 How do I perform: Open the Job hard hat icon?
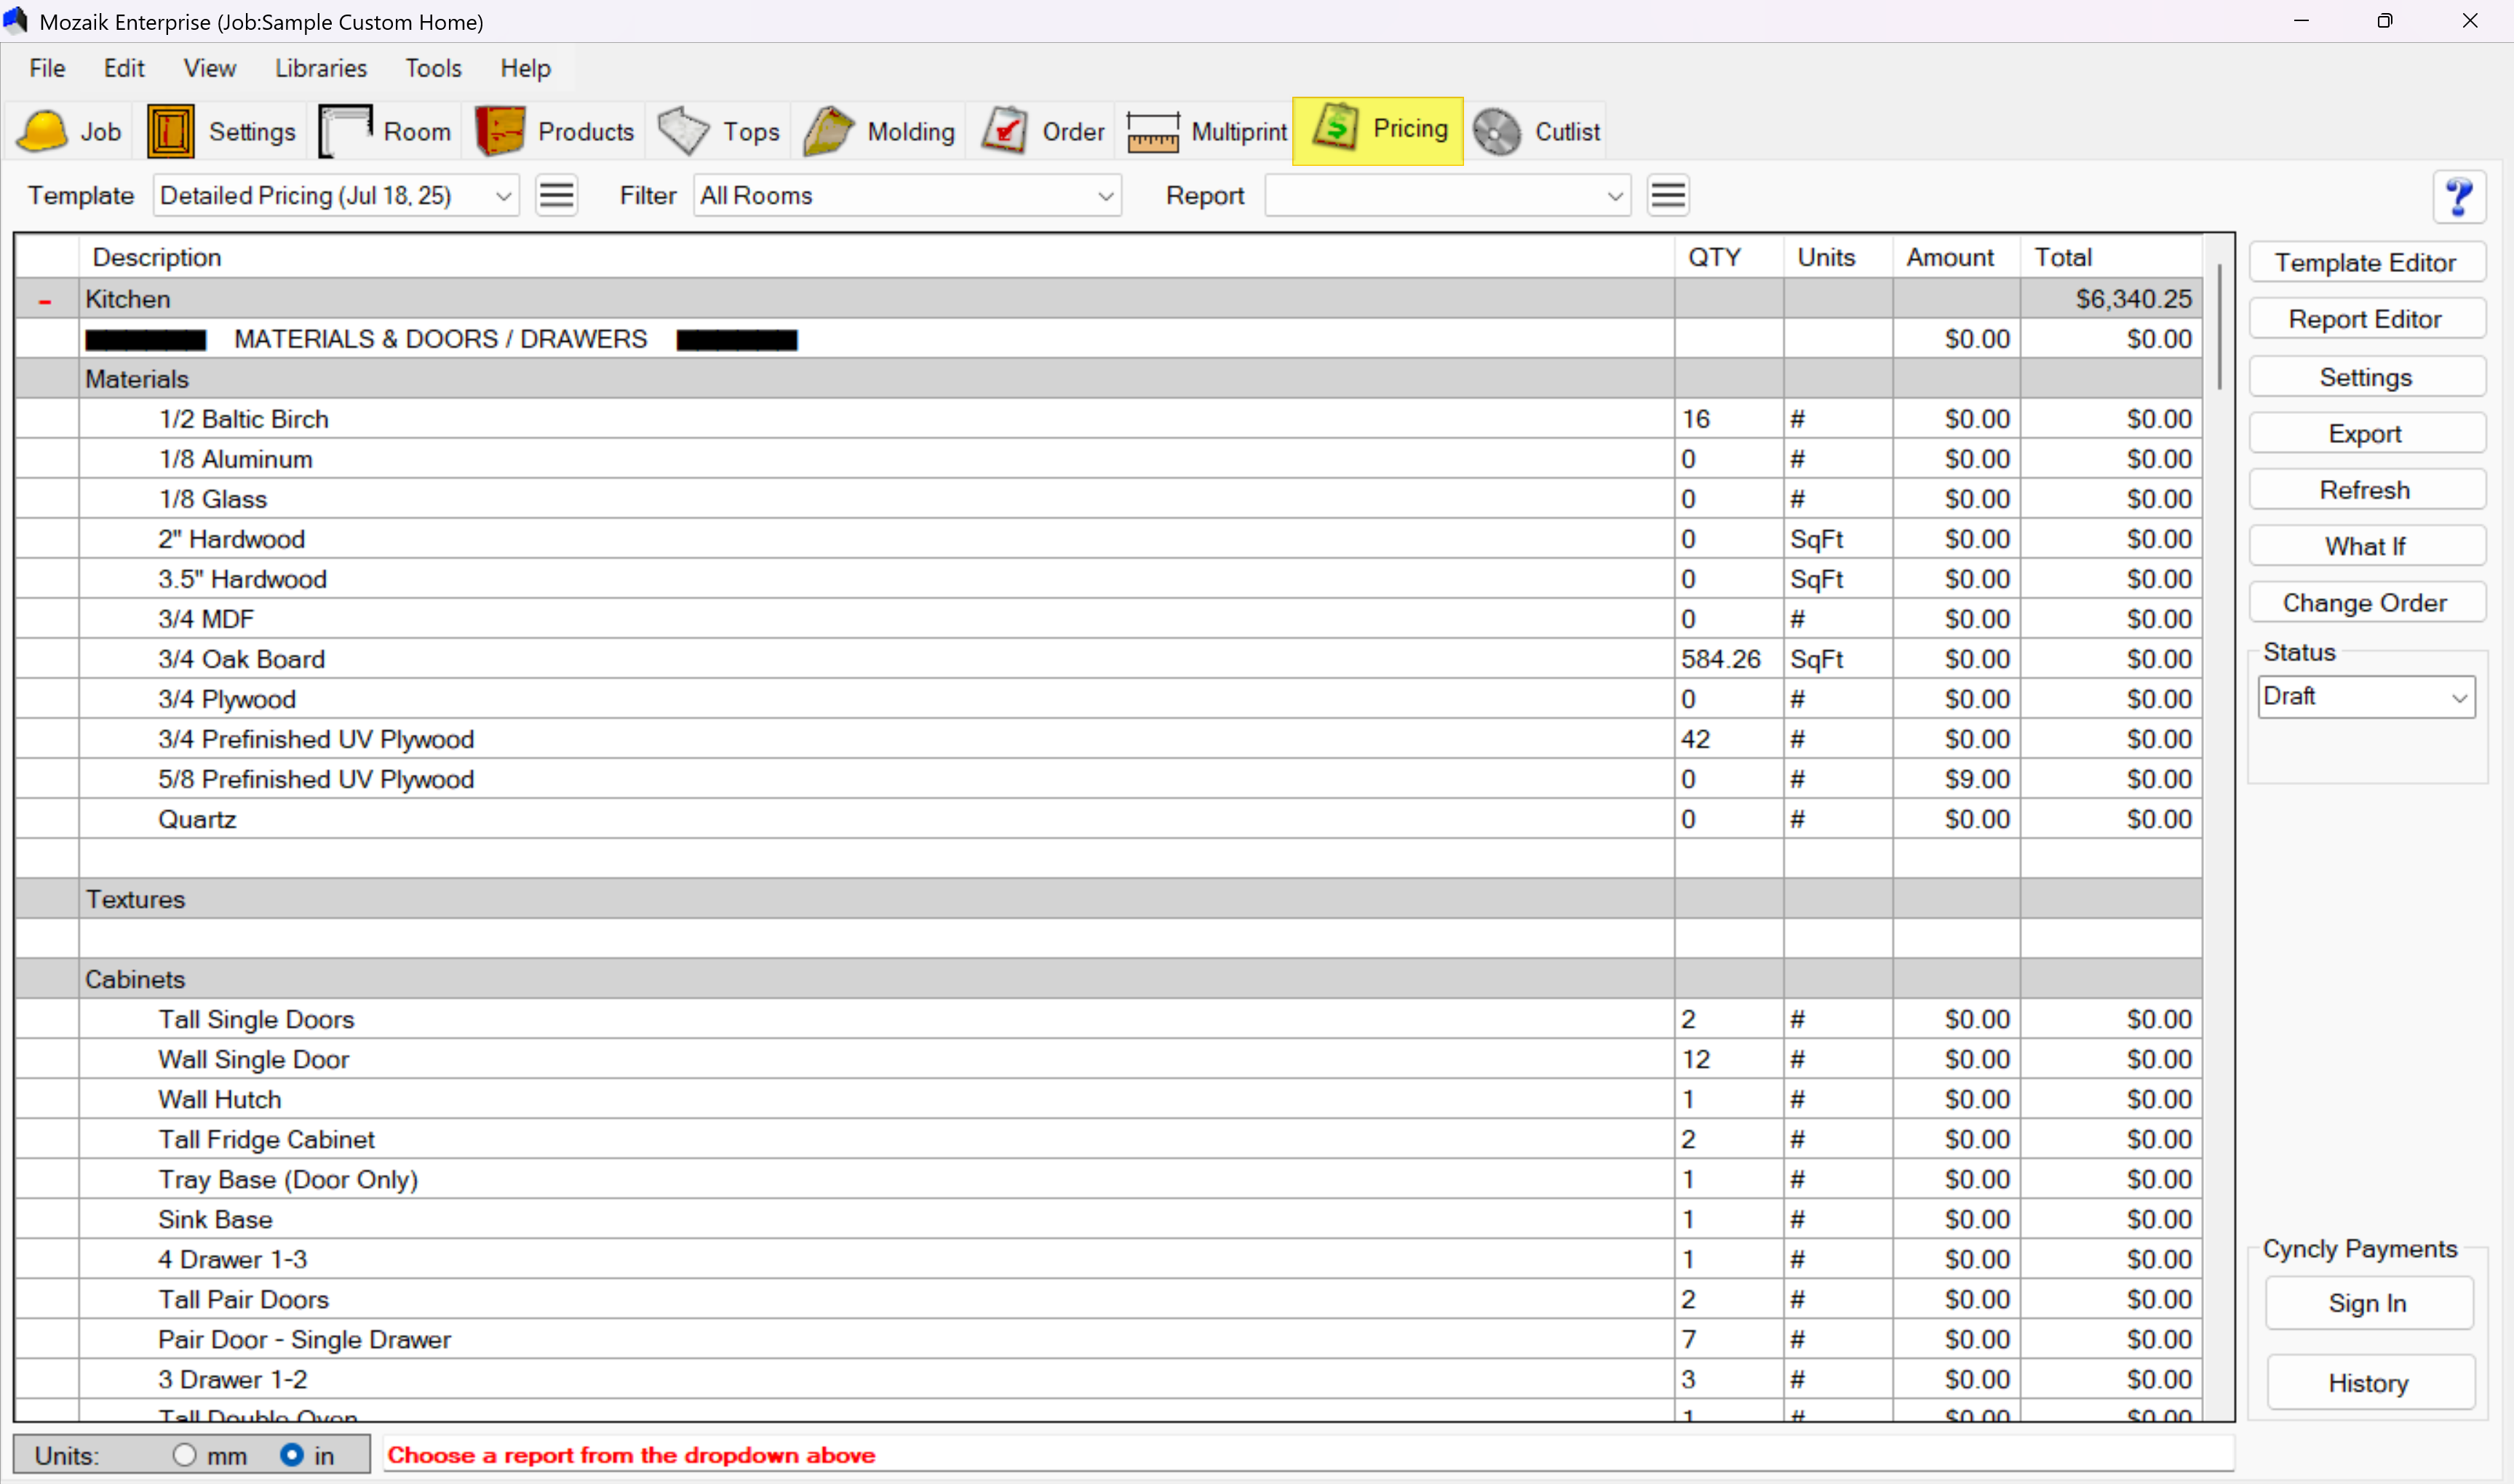[x=43, y=131]
